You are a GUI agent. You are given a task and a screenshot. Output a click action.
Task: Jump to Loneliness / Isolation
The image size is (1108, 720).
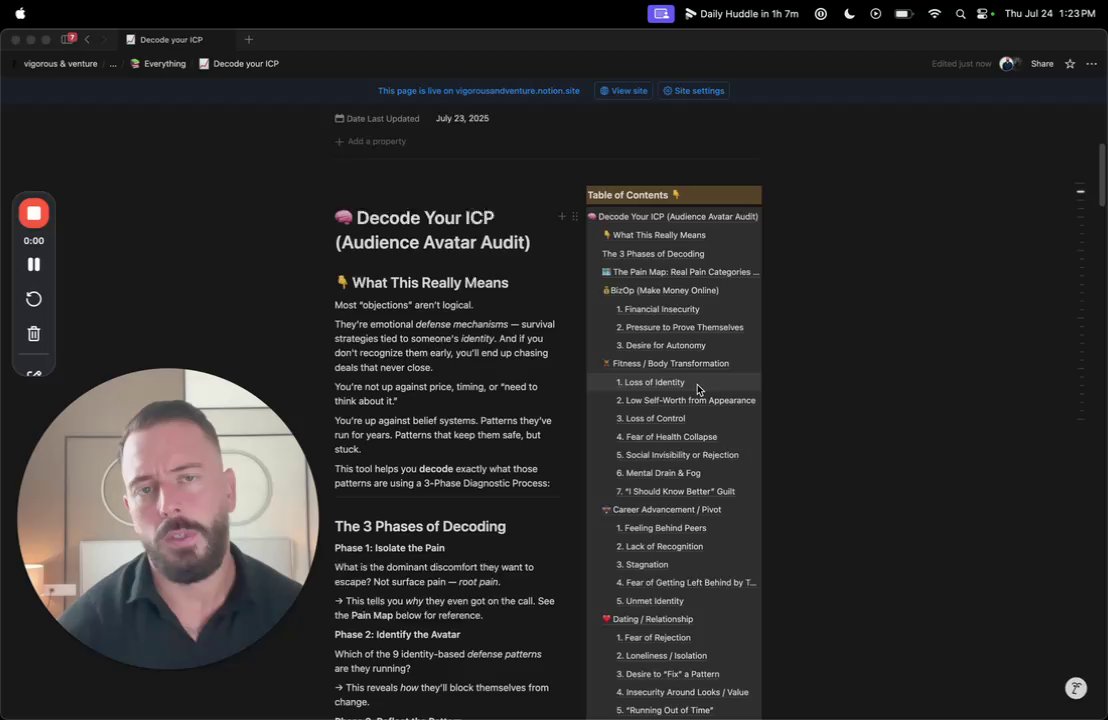pos(661,656)
